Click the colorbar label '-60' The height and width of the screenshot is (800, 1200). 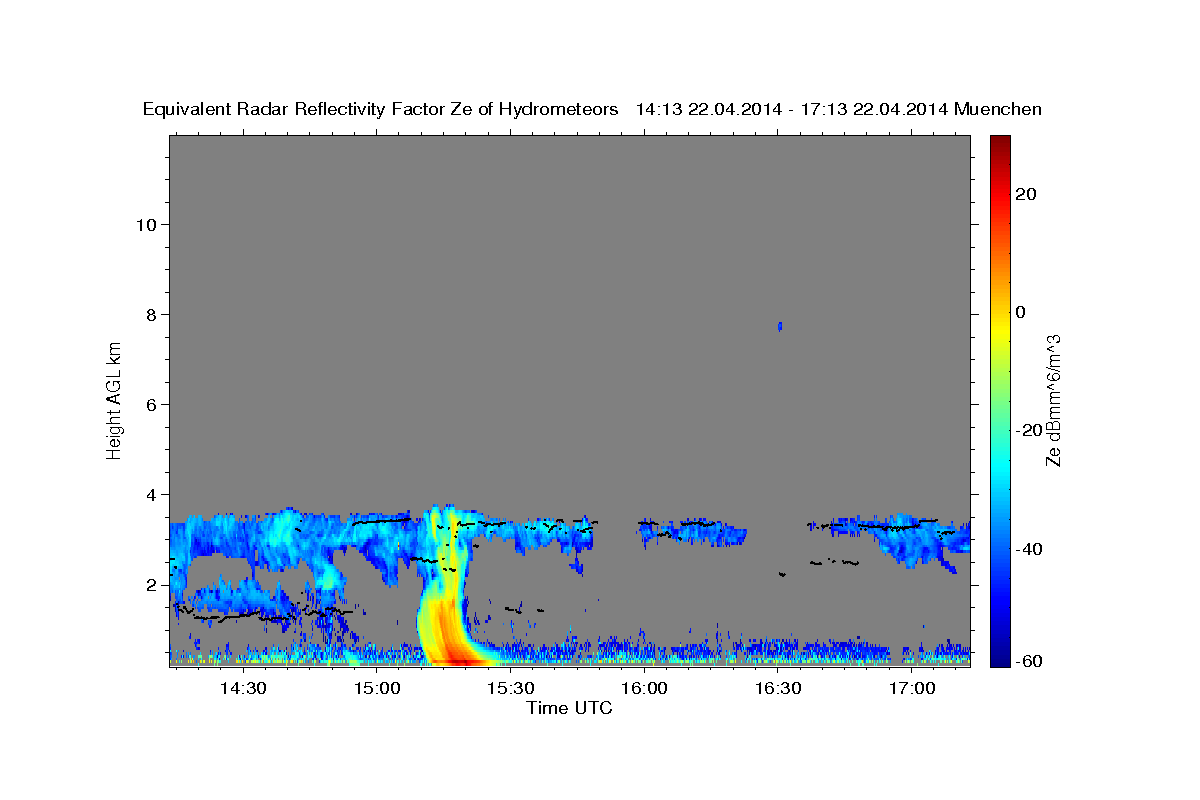(x=1029, y=660)
